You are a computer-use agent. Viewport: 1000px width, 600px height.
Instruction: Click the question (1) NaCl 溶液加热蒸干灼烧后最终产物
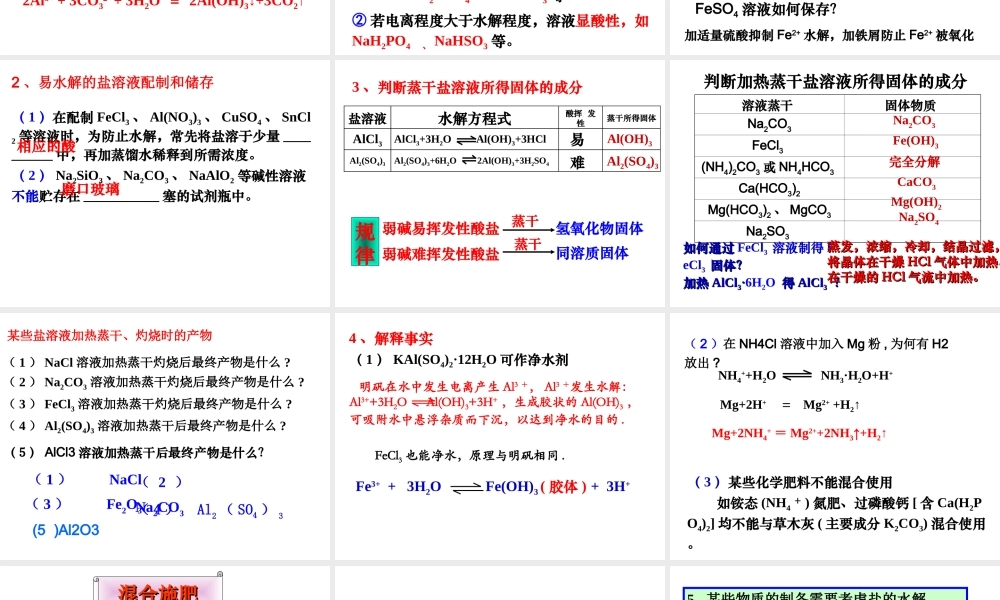[150, 362]
